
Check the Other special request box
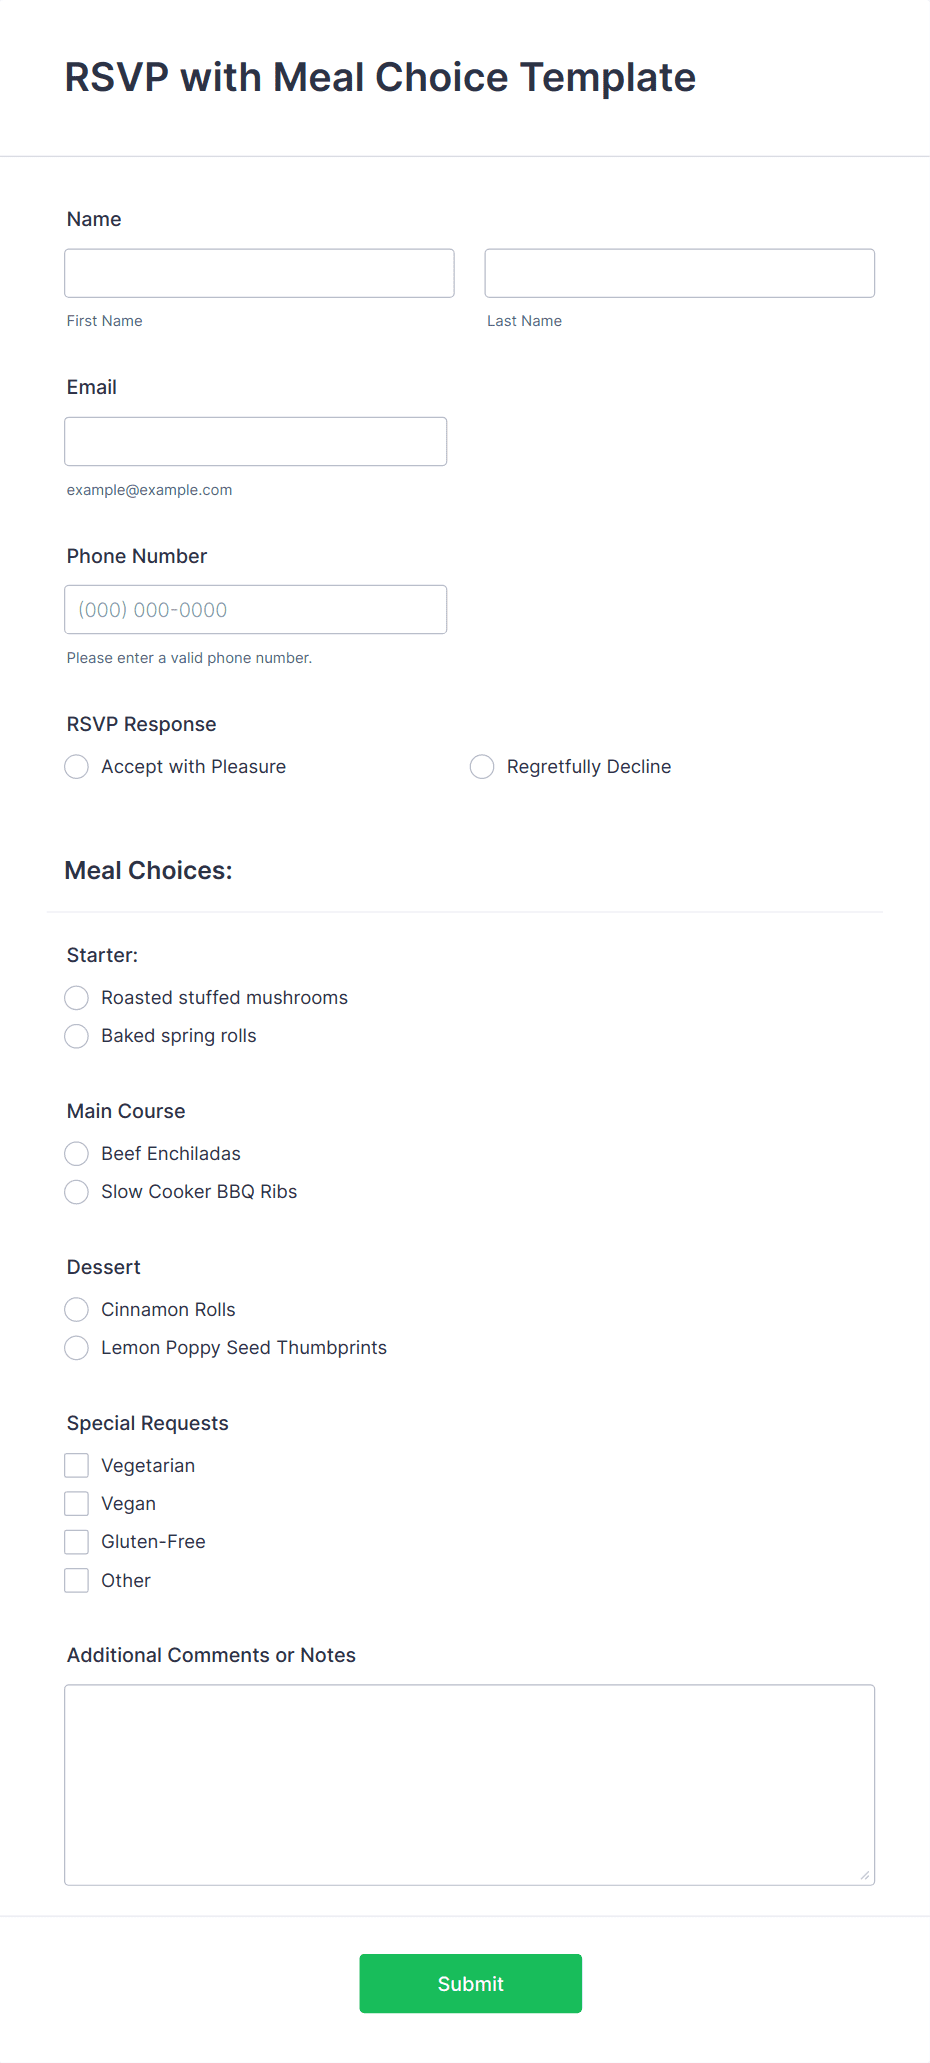(x=76, y=1580)
